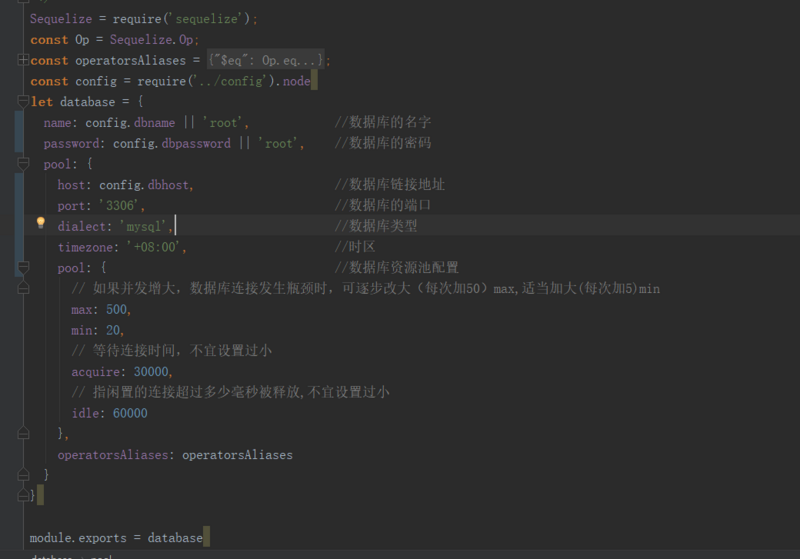Click the comment //时区
Screen dimensions: 800x559
point(355,247)
